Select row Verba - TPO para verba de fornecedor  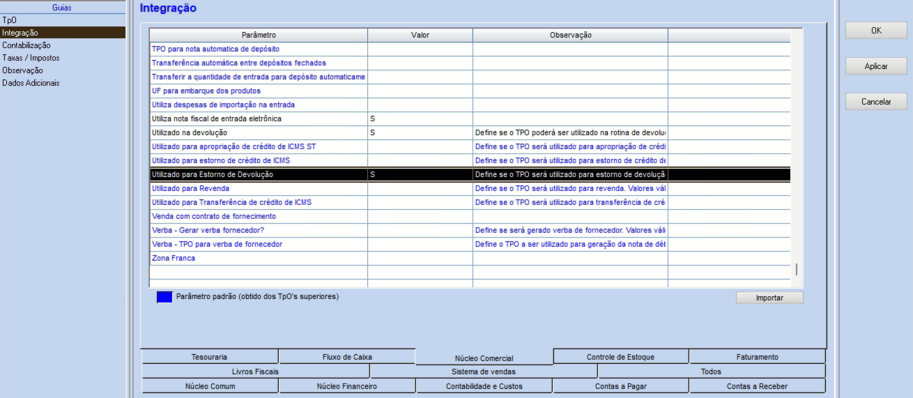coord(469,244)
